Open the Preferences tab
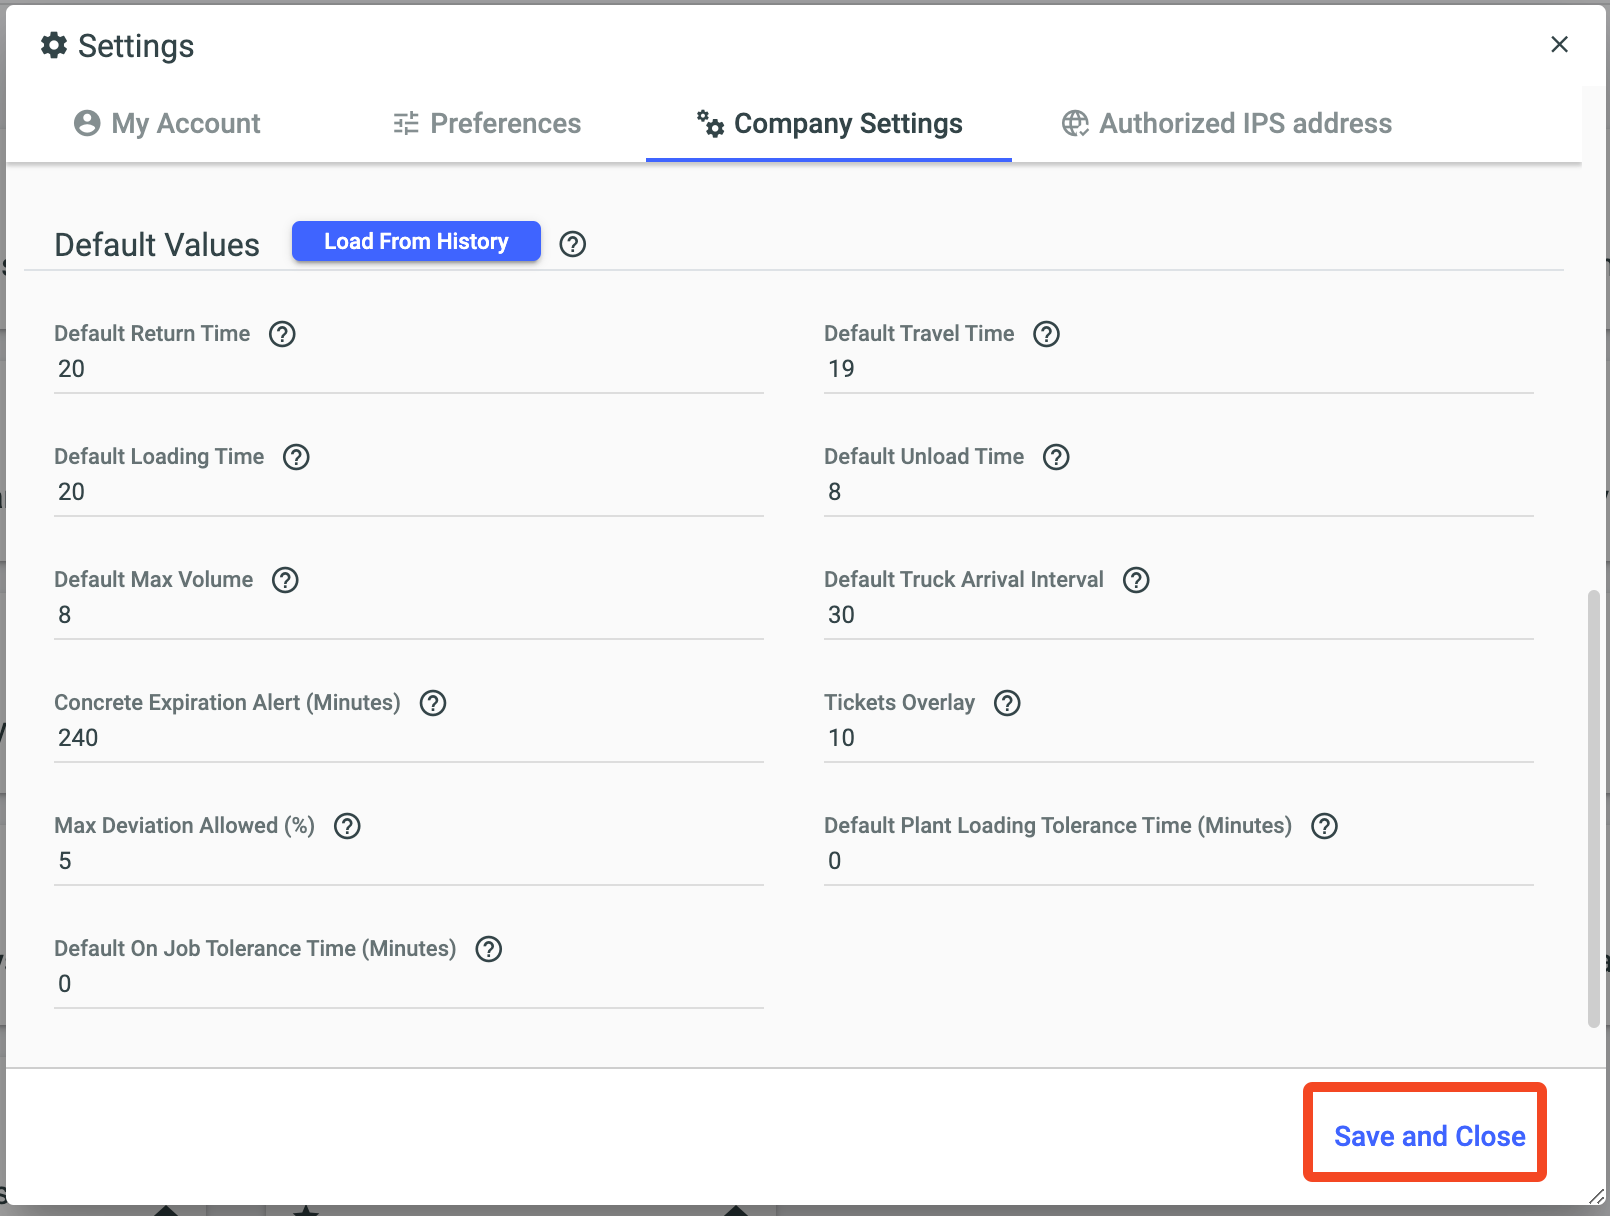Screen dimensions: 1610x1216 click(487, 123)
